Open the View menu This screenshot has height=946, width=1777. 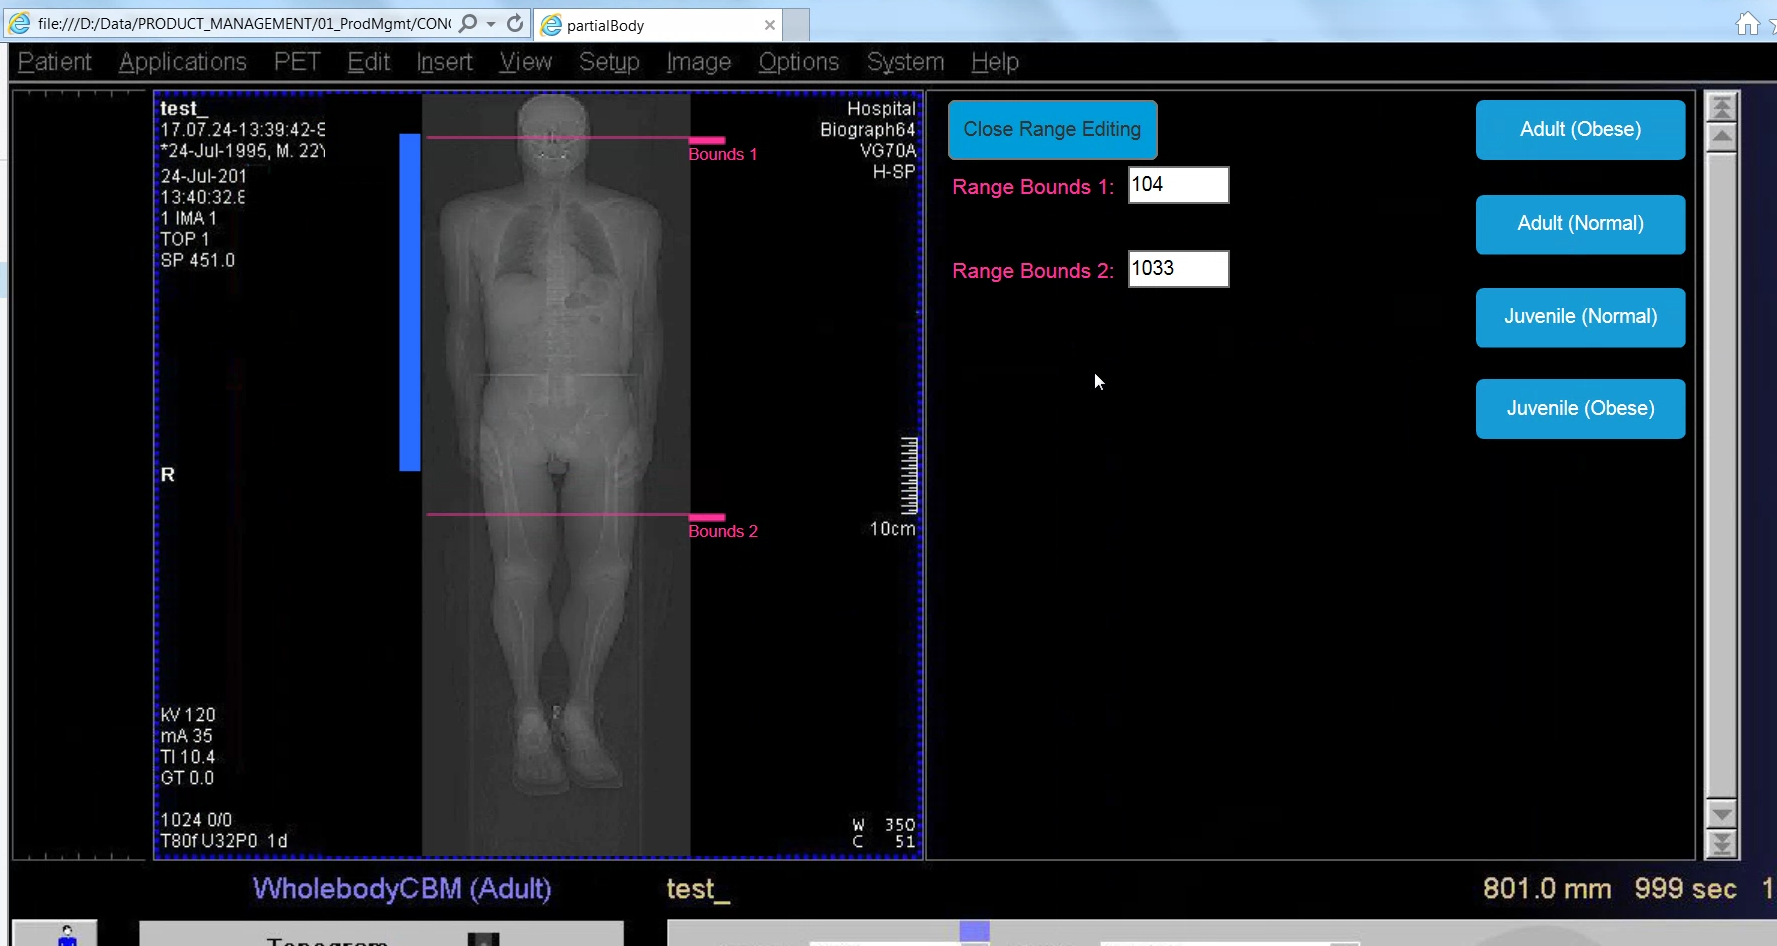click(x=526, y=62)
